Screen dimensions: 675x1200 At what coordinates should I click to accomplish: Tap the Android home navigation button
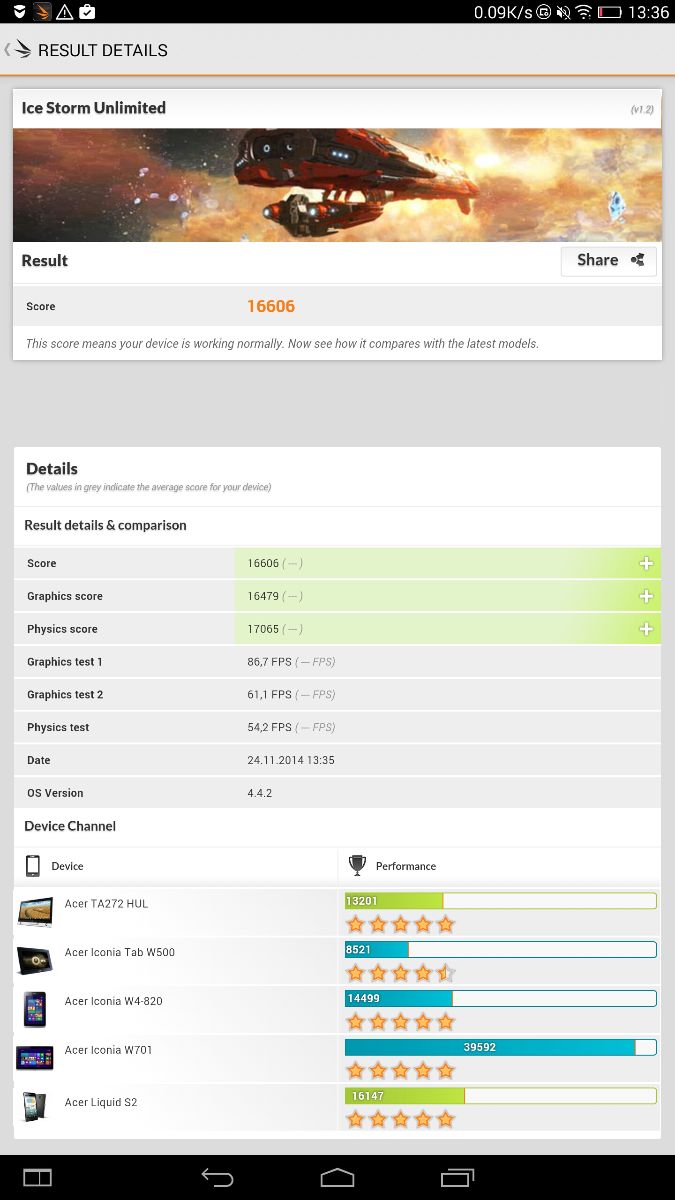point(337,1177)
